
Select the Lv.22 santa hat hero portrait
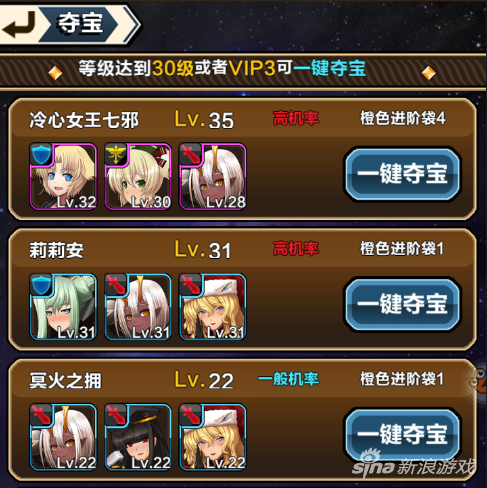click(x=212, y=437)
